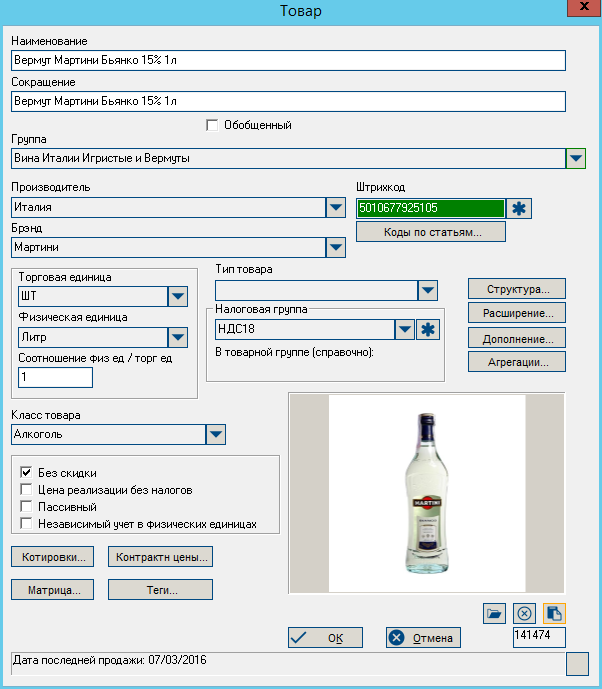Image resolution: width=602 pixels, height=689 pixels.
Task: Click the Сокращение text field
Action: [x=288, y=102]
